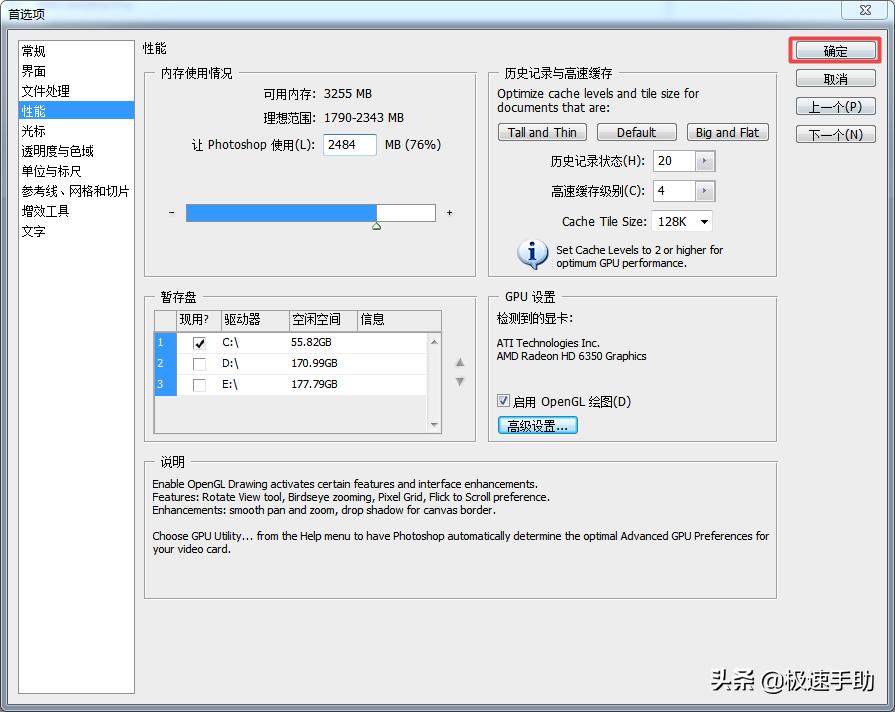Select 光标 in the preferences sidebar
This screenshot has width=895, height=712.
coord(32,130)
